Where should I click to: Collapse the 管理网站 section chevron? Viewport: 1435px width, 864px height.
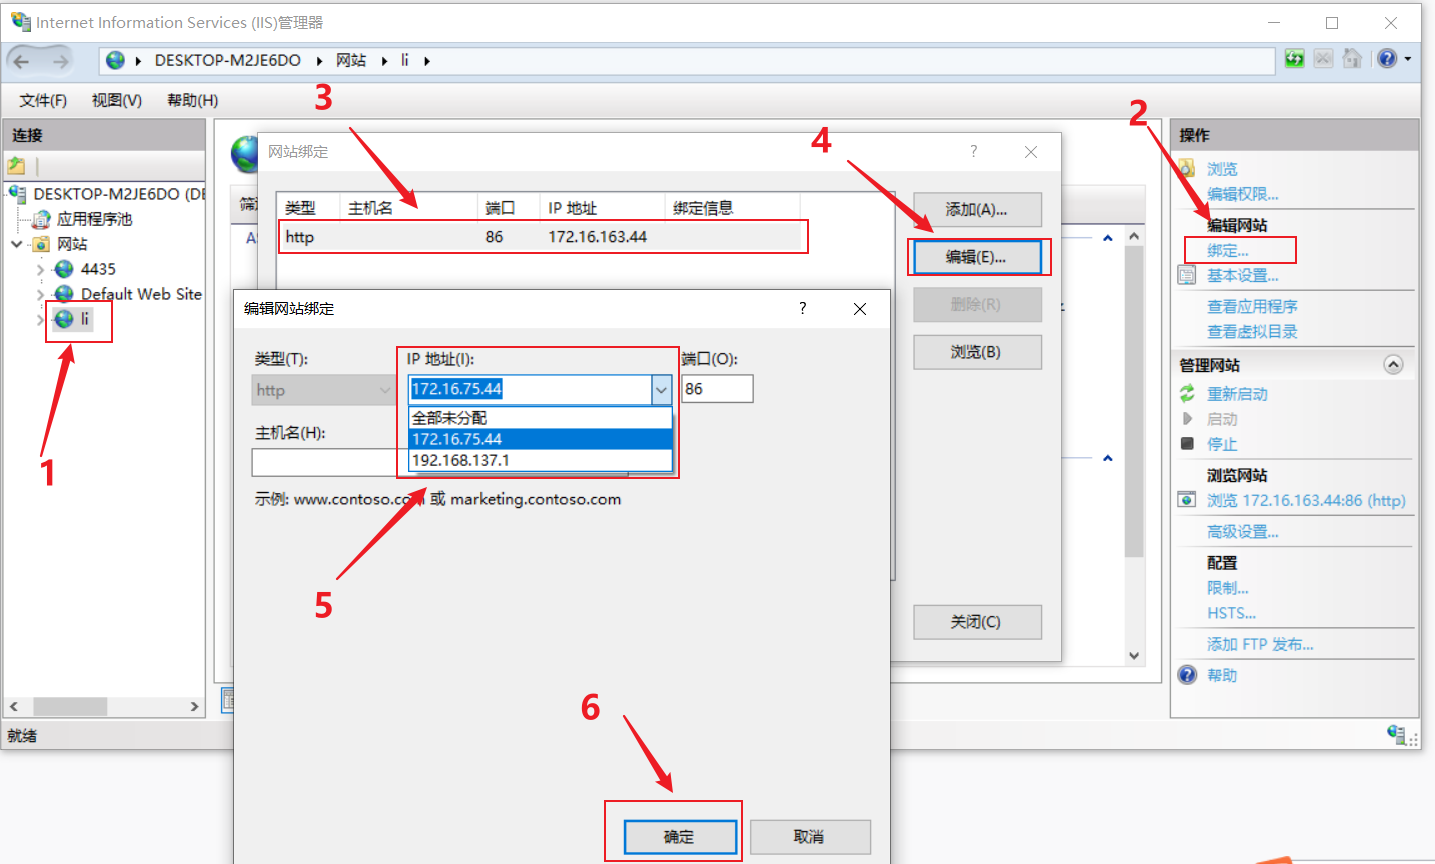(x=1393, y=364)
